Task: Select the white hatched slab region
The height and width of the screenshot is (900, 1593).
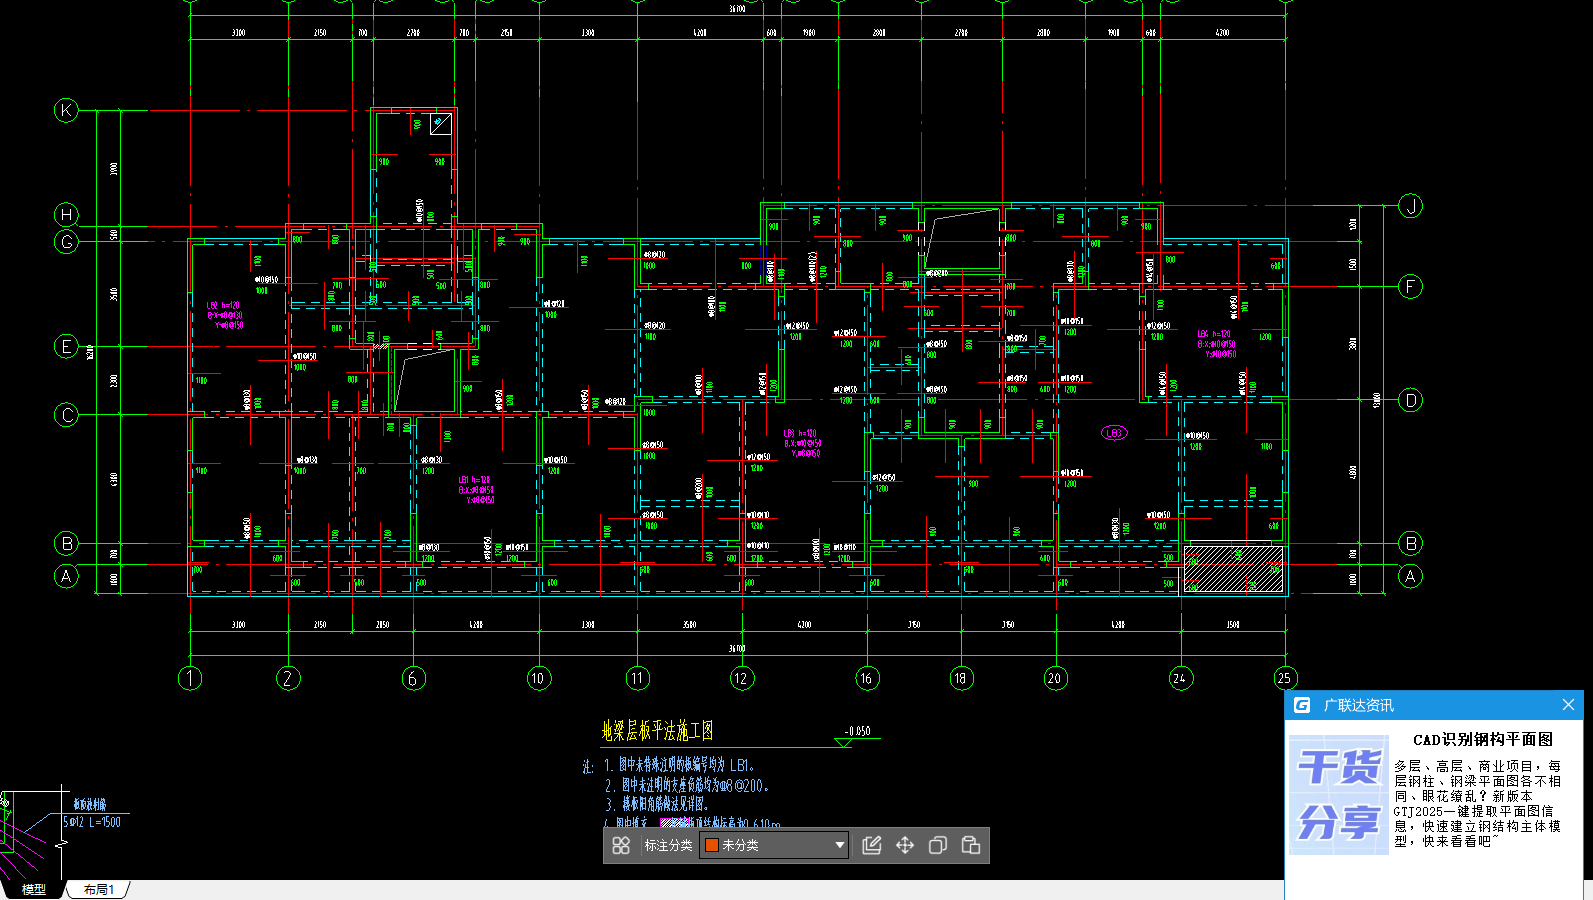Action: (x=1233, y=569)
